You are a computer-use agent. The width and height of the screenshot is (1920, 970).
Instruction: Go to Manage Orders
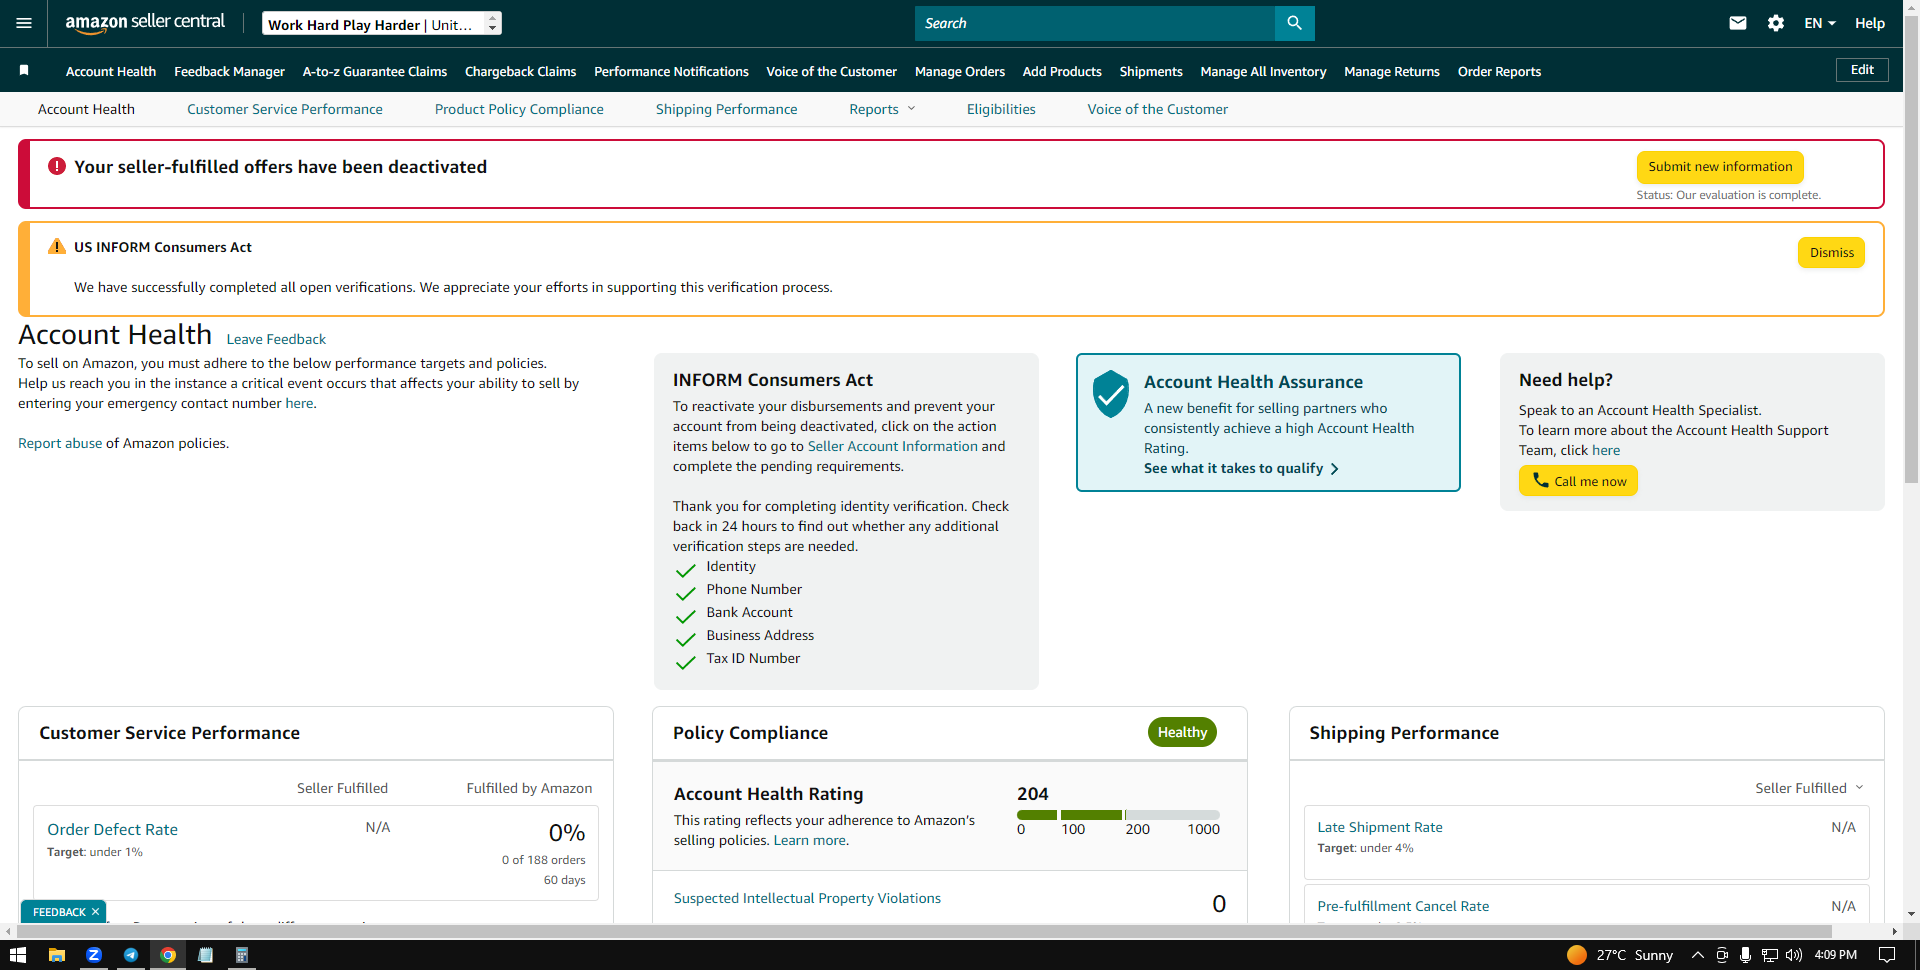pos(960,71)
